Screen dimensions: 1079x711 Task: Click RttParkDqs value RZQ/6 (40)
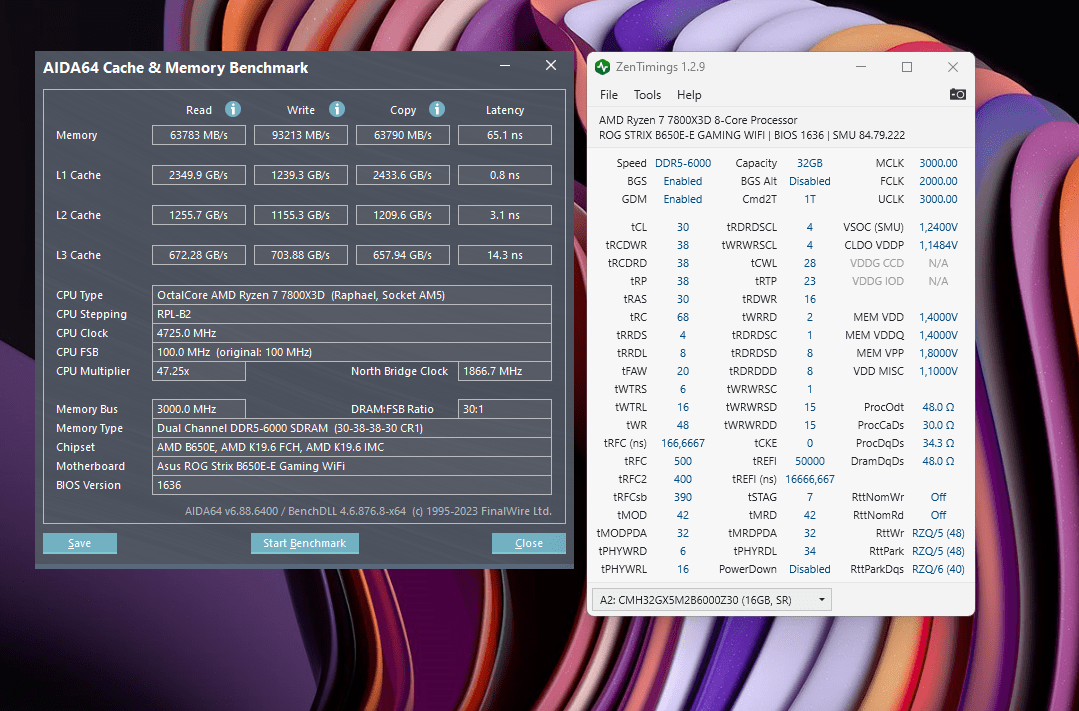pyautogui.click(x=938, y=569)
